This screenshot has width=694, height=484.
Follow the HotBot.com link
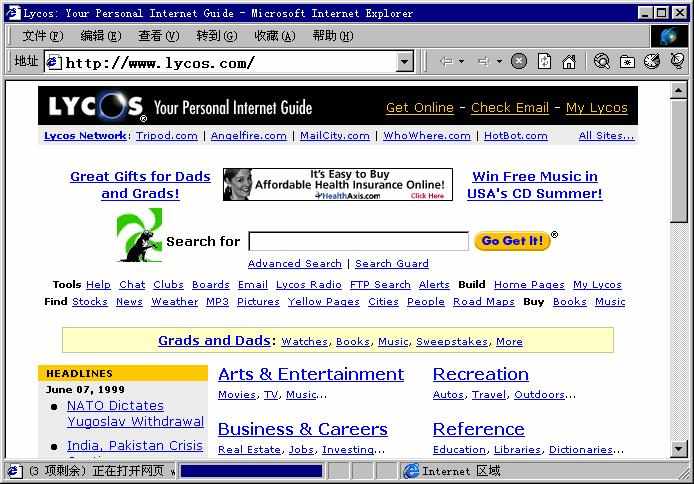pos(516,136)
